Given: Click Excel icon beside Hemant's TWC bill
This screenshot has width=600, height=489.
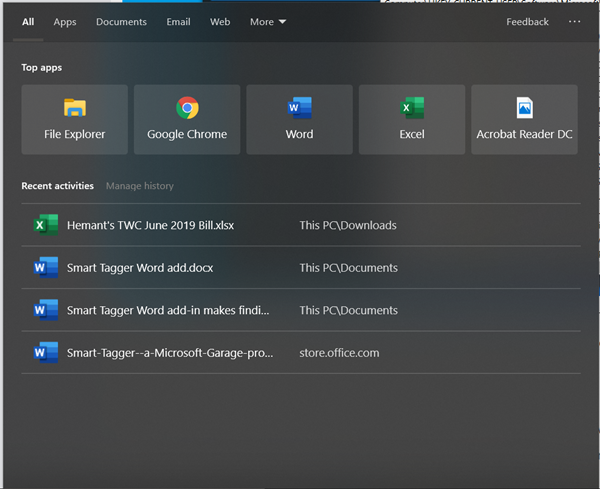Looking at the screenshot, I should tap(45, 225).
